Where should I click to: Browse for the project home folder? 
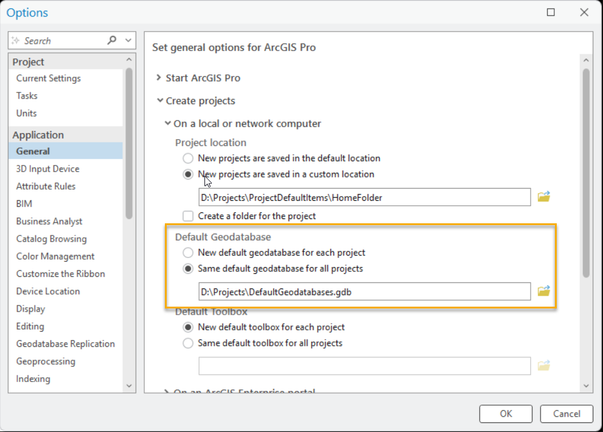544,197
